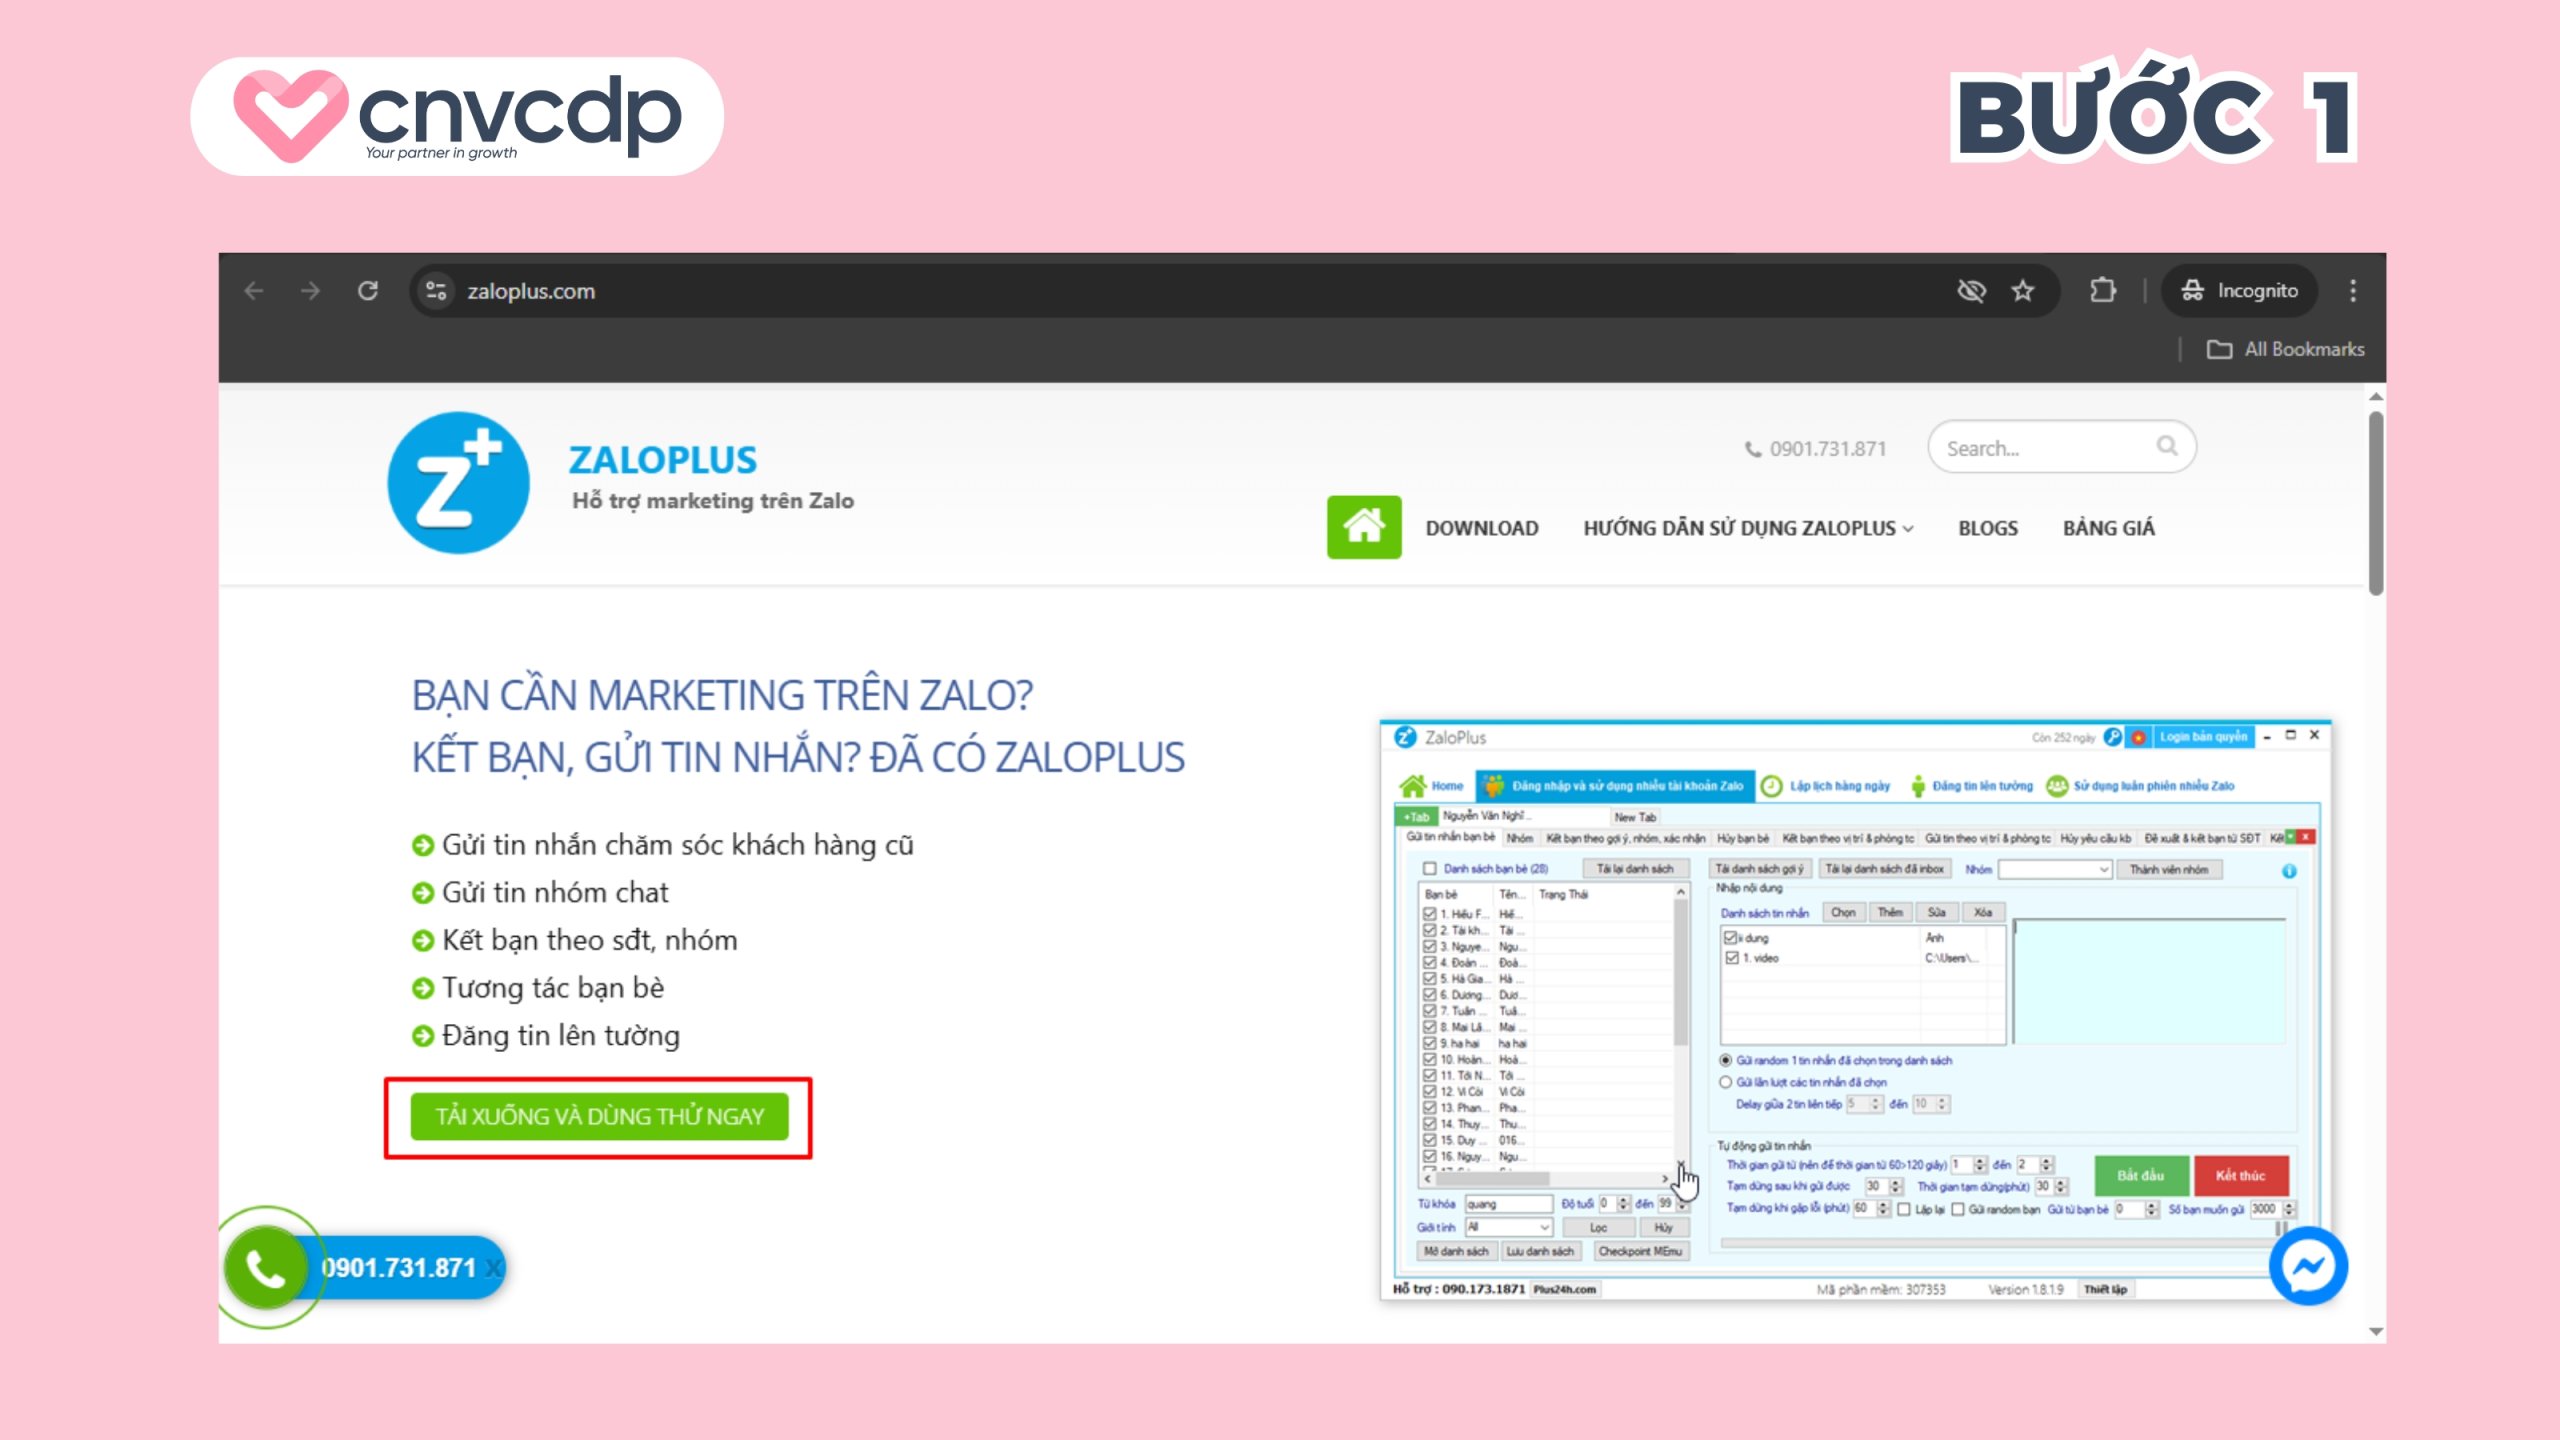Open the All Bookmarks folder

click(x=2286, y=349)
